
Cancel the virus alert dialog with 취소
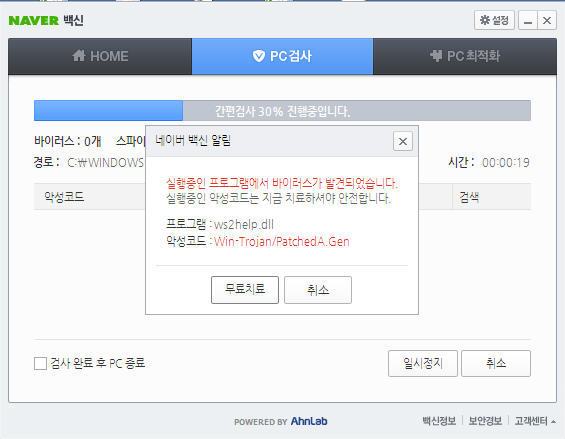click(x=318, y=290)
